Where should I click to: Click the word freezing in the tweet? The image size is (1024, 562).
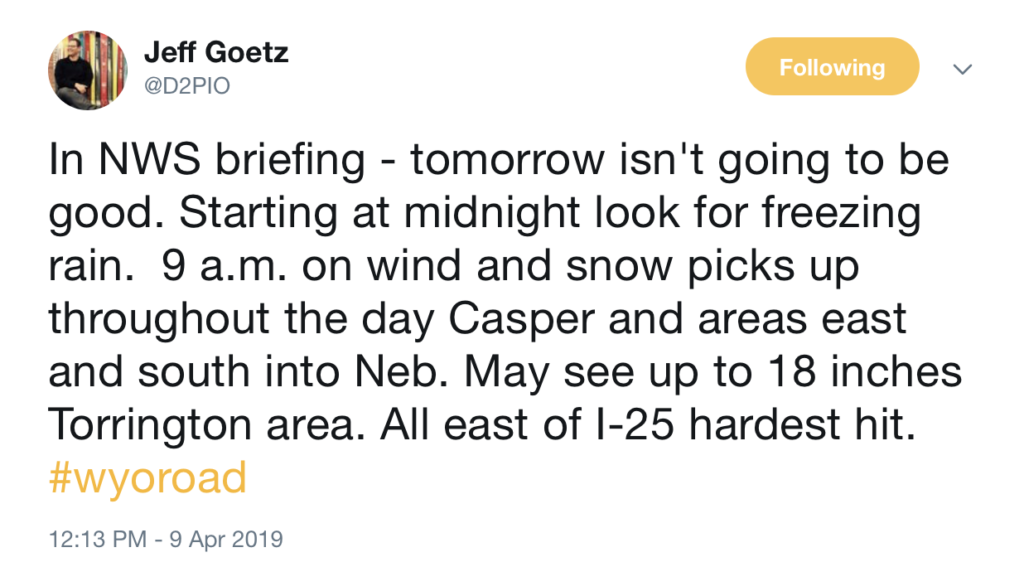pos(841,214)
